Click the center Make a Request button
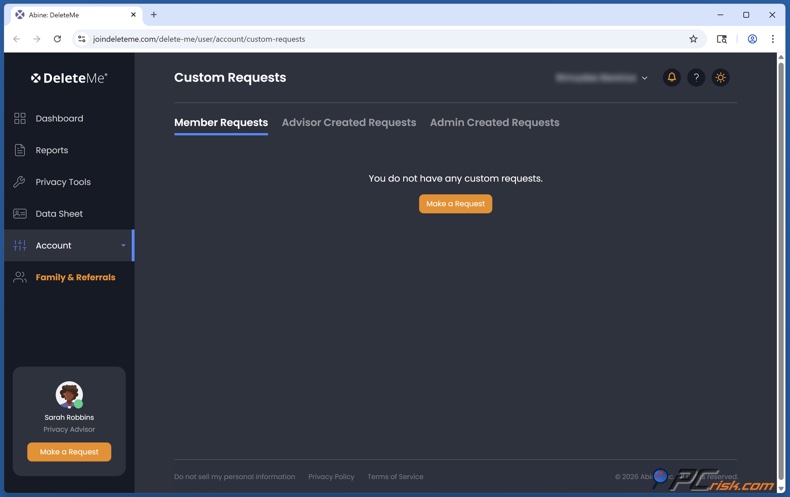The image size is (790, 497). 455,204
